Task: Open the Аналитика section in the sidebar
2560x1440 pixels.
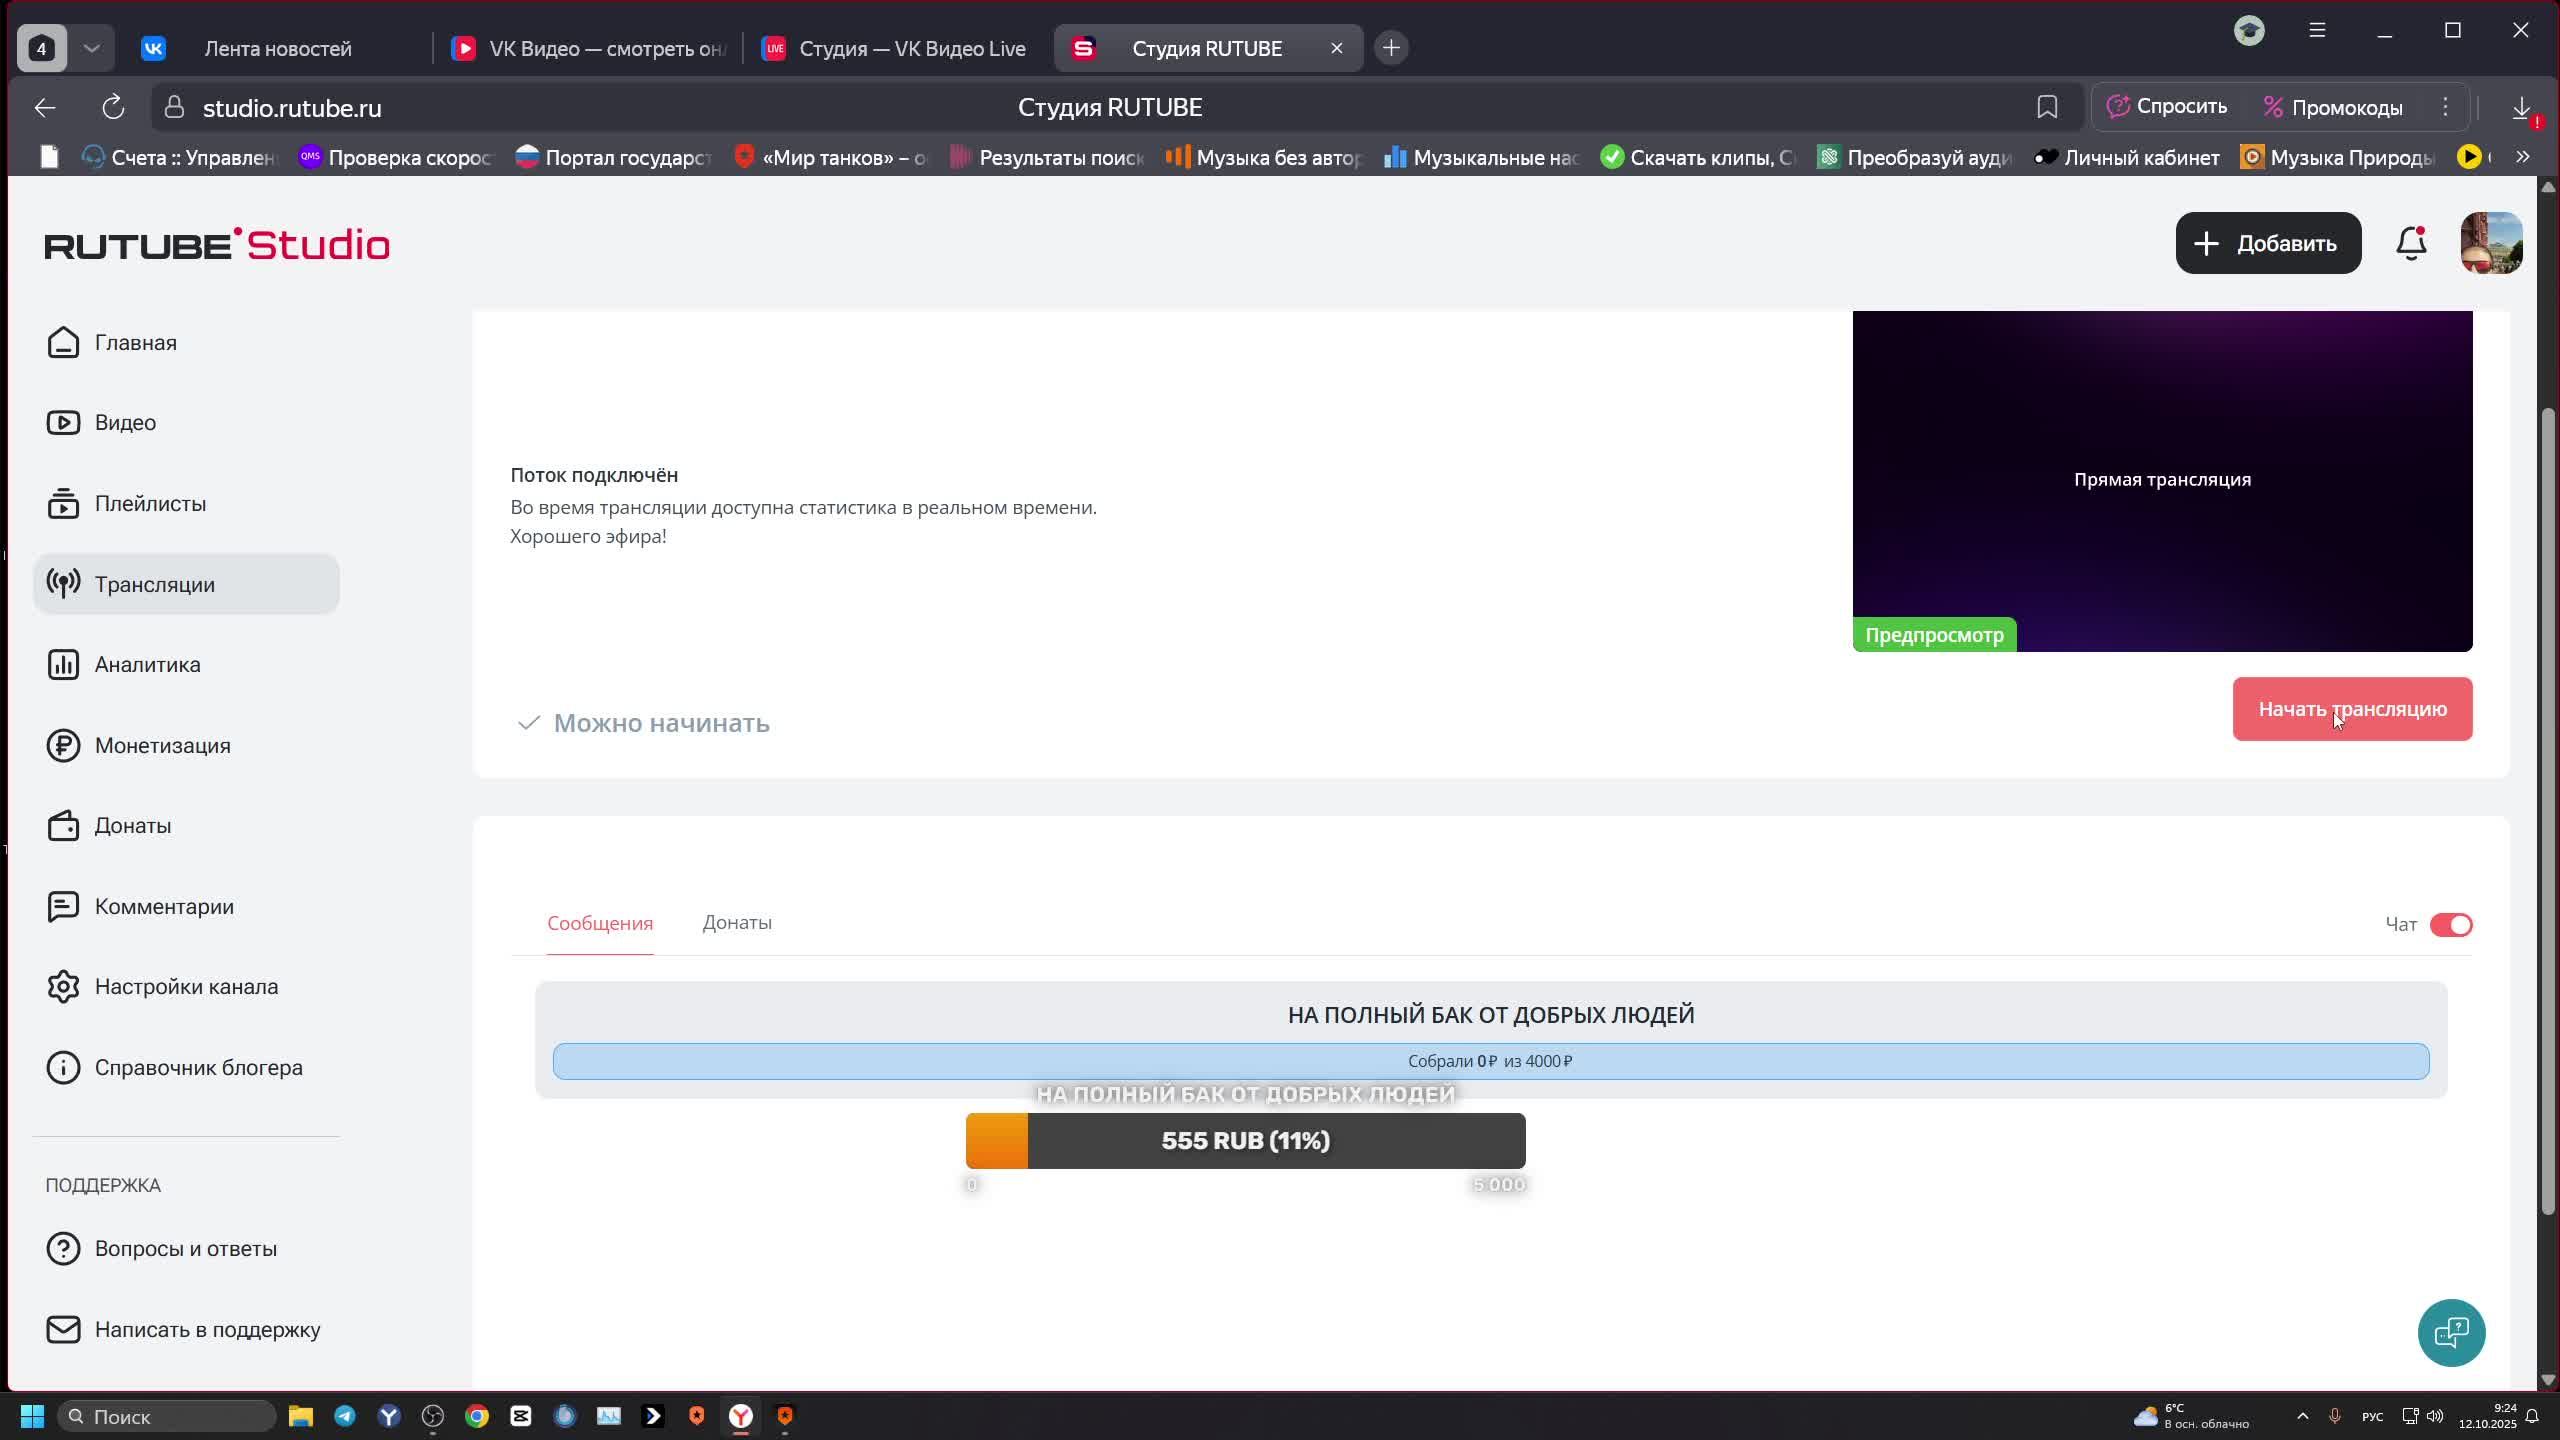Action: [x=147, y=665]
